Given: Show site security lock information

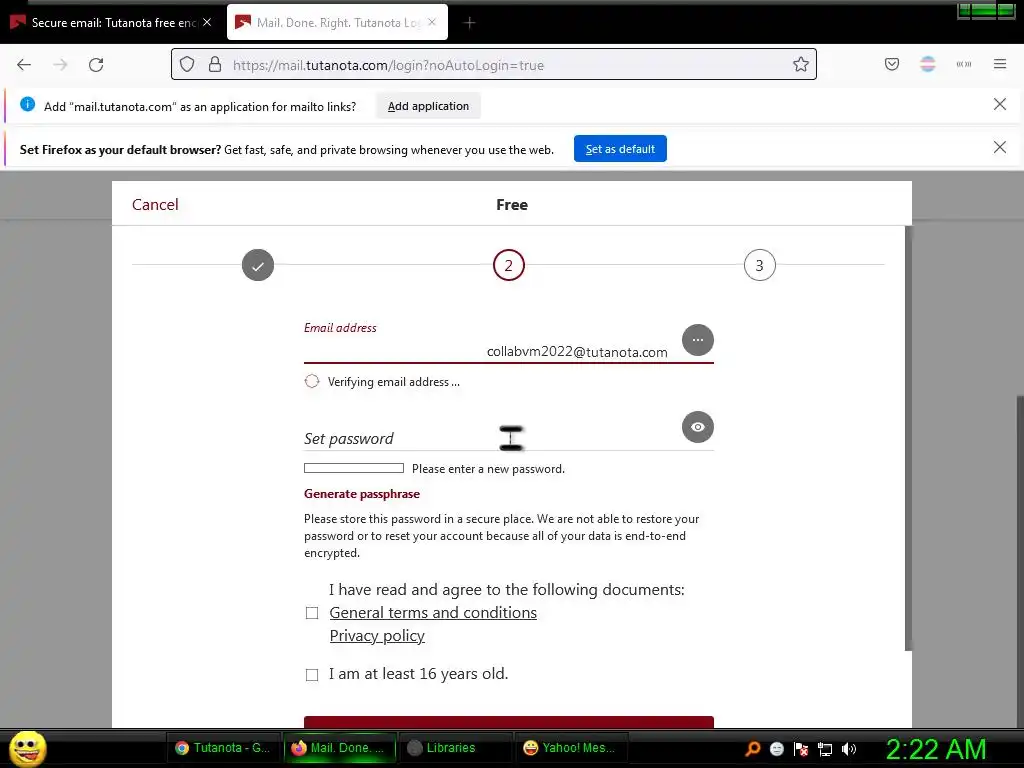Looking at the screenshot, I should click(215, 65).
